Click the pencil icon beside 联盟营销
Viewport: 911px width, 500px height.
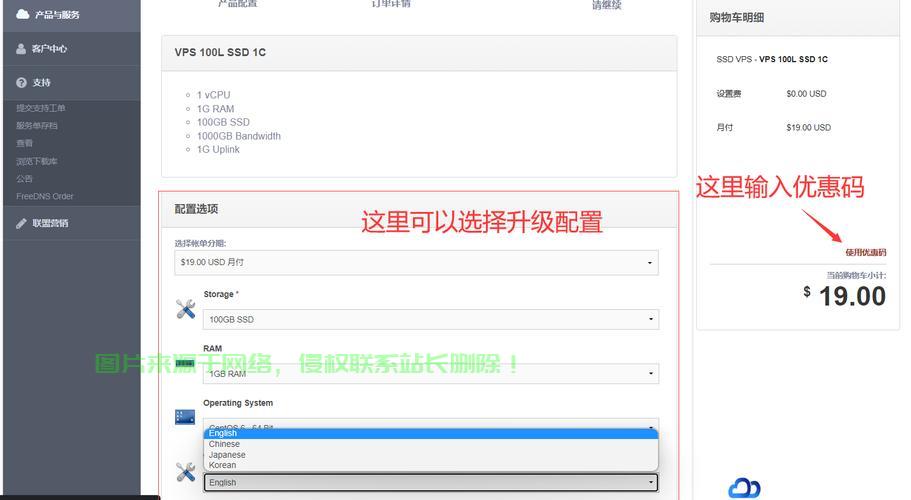coord(22,223)
